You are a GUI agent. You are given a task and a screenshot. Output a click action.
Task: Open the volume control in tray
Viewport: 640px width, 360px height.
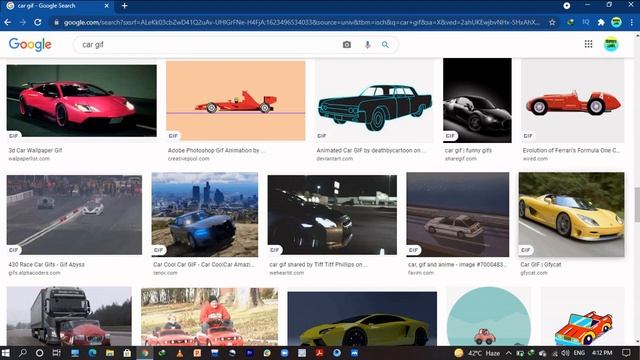[x=565, y=353]
